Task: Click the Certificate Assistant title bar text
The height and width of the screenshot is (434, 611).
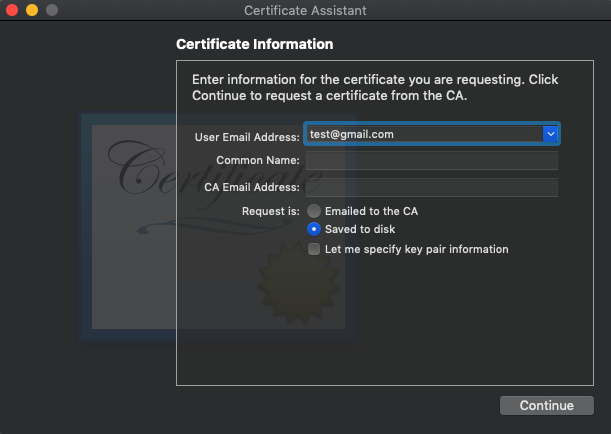Action: pos(305,10)
